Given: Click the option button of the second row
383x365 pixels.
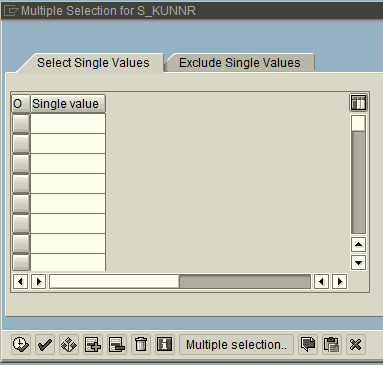Looking at the screenshot, I should coord(21,144).
